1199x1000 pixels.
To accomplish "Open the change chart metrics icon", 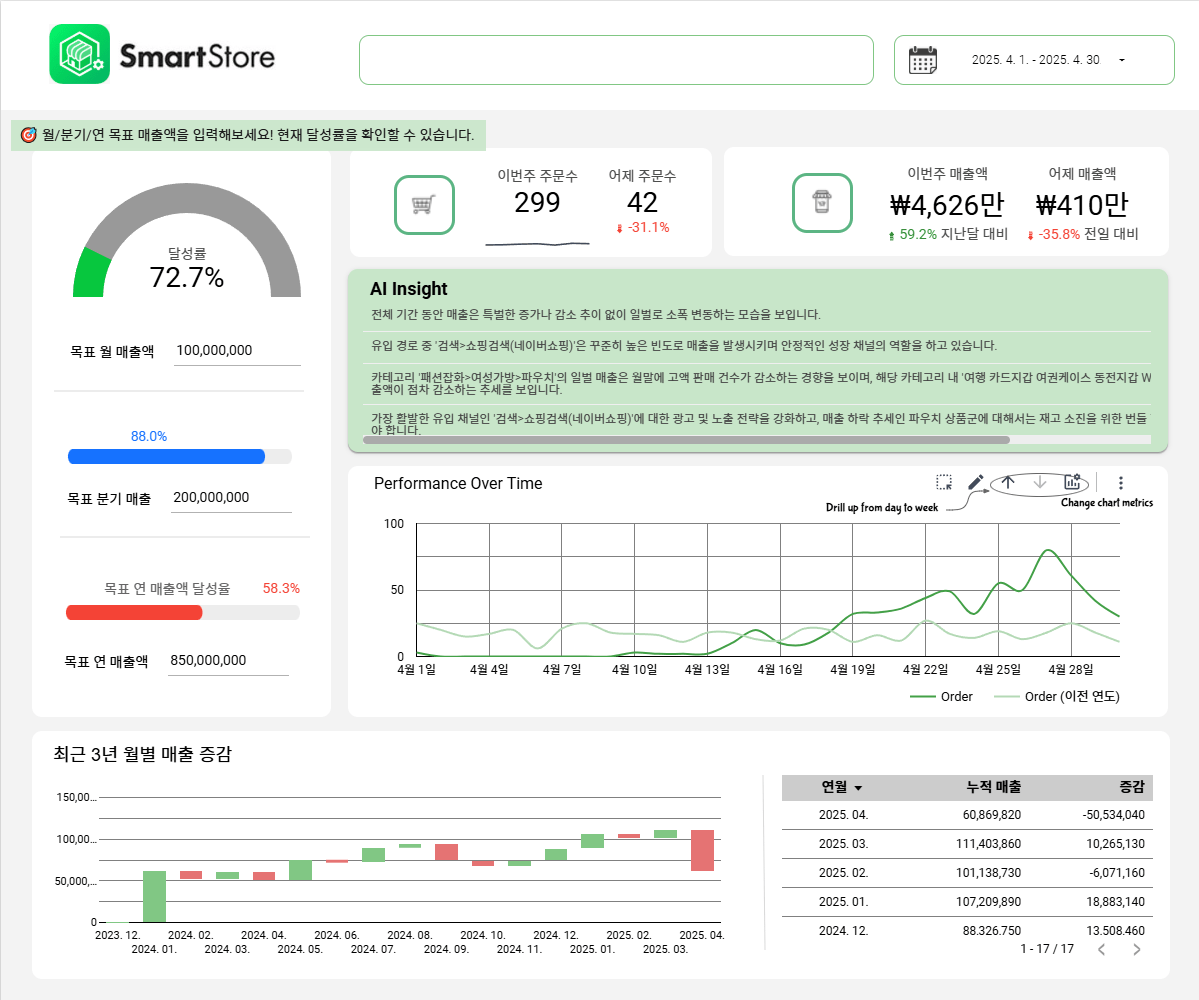I will 1072,483.
